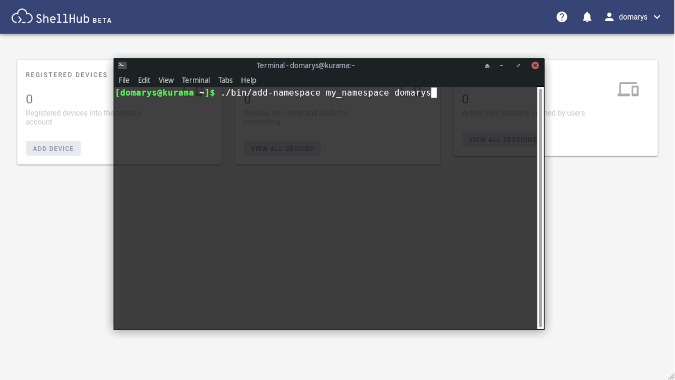Minimize the terminal window
675x380 pixels.
(502, 66)
